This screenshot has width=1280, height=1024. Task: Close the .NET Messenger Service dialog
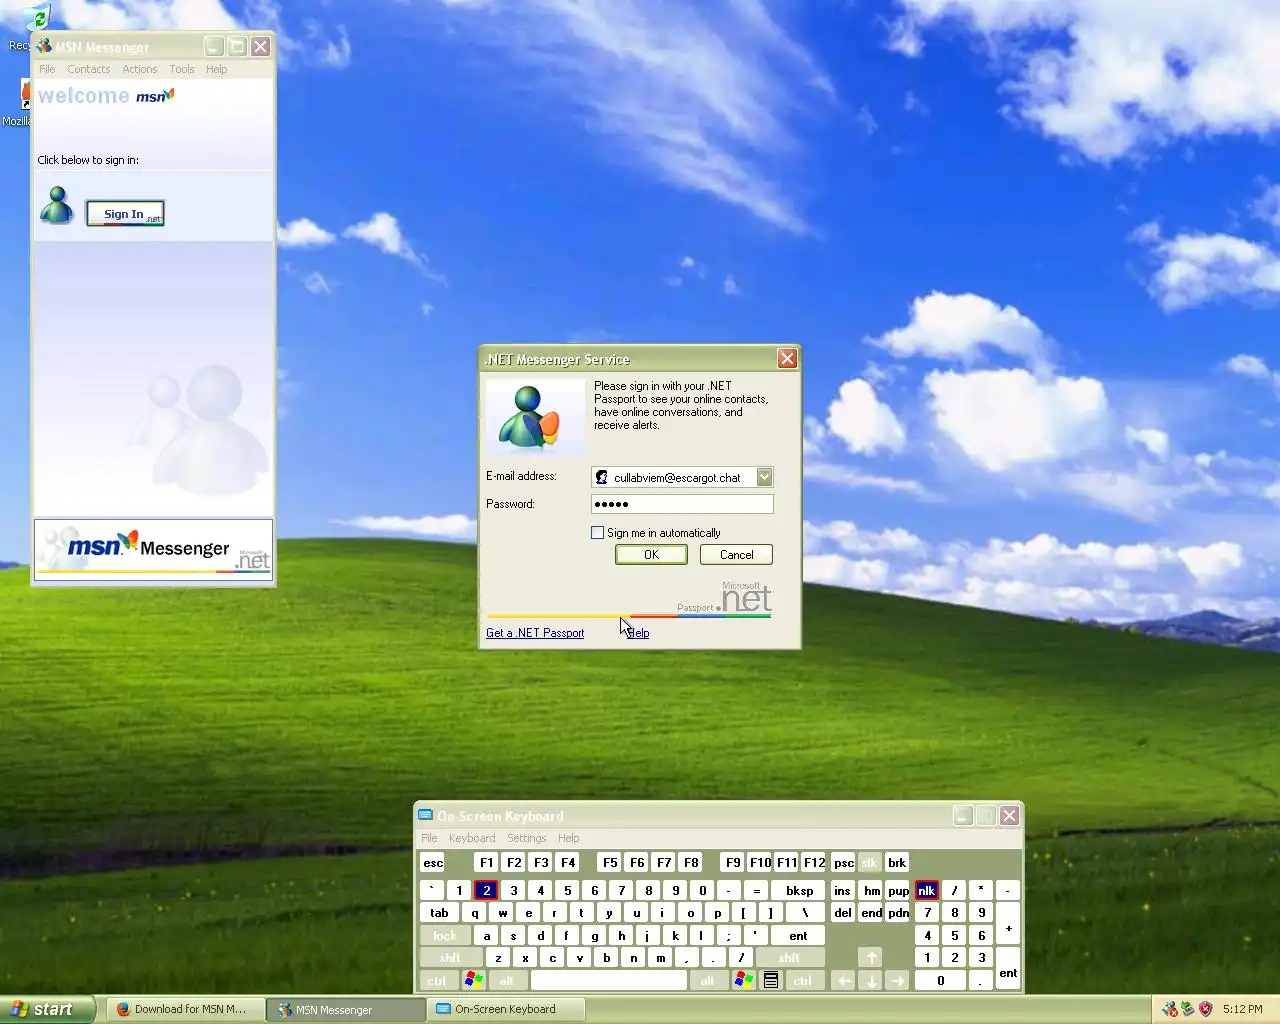click(788, 359)
